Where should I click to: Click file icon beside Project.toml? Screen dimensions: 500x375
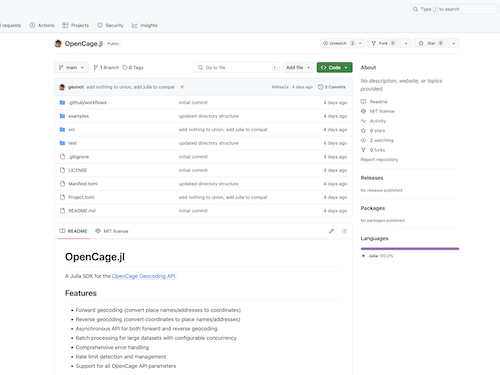[62, 197]
